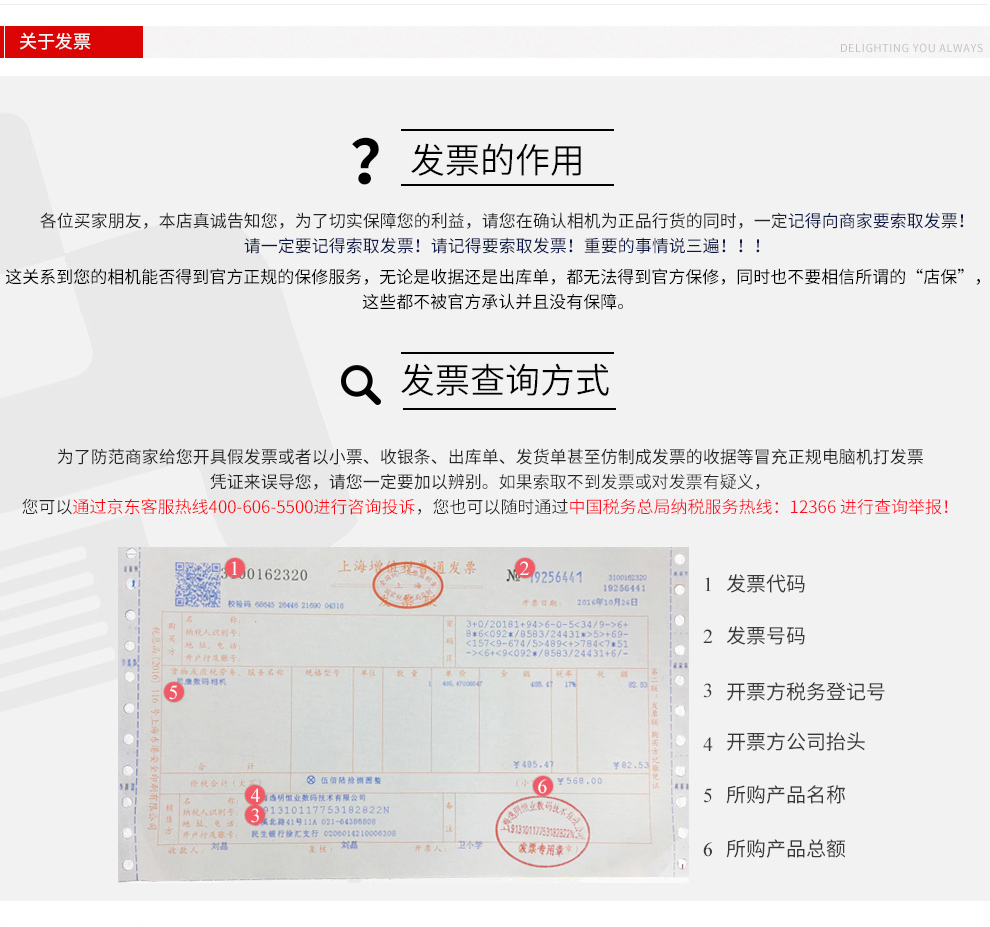Click the 12366 tax service hotline text

tap(759, 507)
